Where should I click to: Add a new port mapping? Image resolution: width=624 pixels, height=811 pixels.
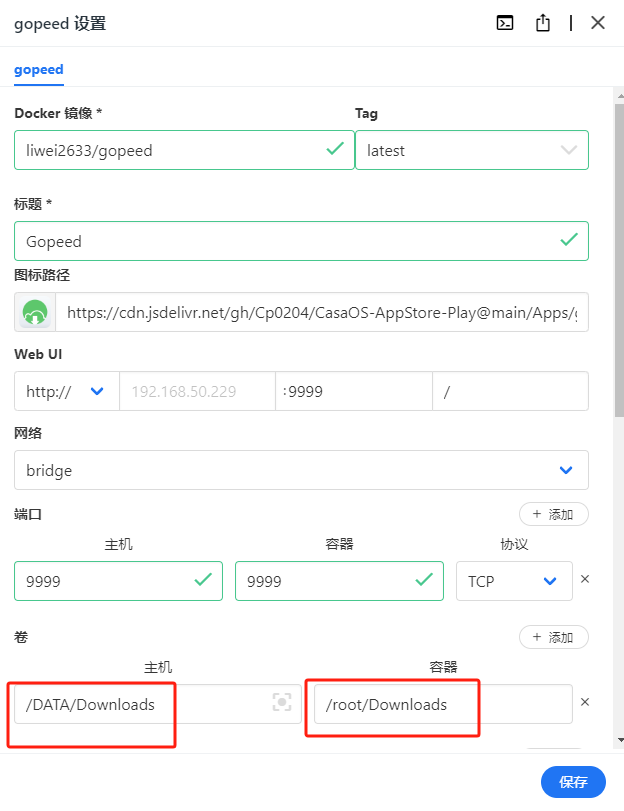(554, 514)
